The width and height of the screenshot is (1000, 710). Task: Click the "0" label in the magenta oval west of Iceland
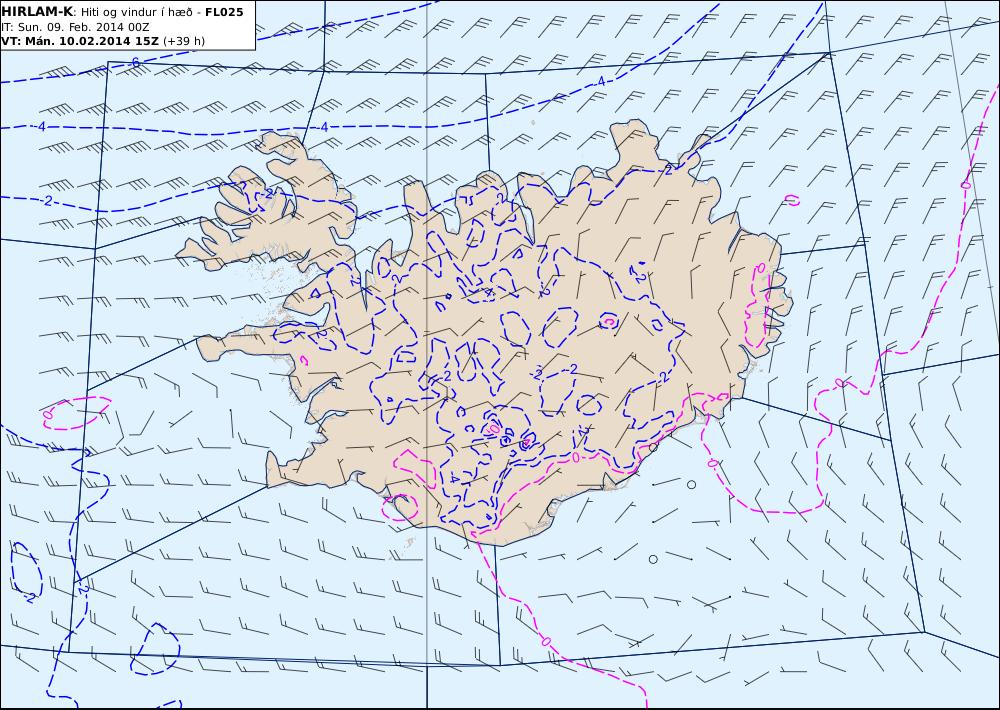coord(47,415)
